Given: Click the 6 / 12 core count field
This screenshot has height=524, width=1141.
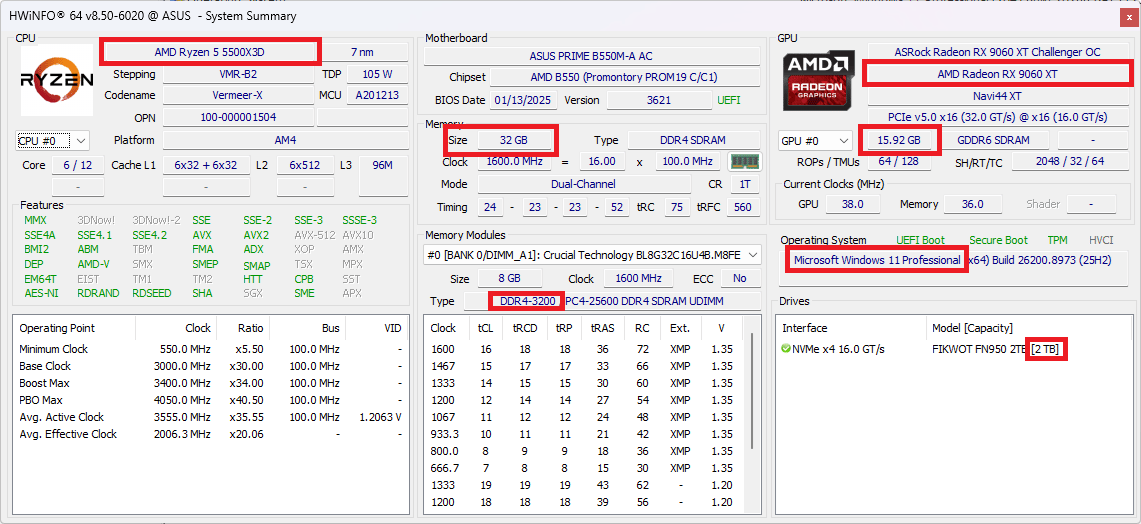Looking at the screenshot, I should click(78, 165).
